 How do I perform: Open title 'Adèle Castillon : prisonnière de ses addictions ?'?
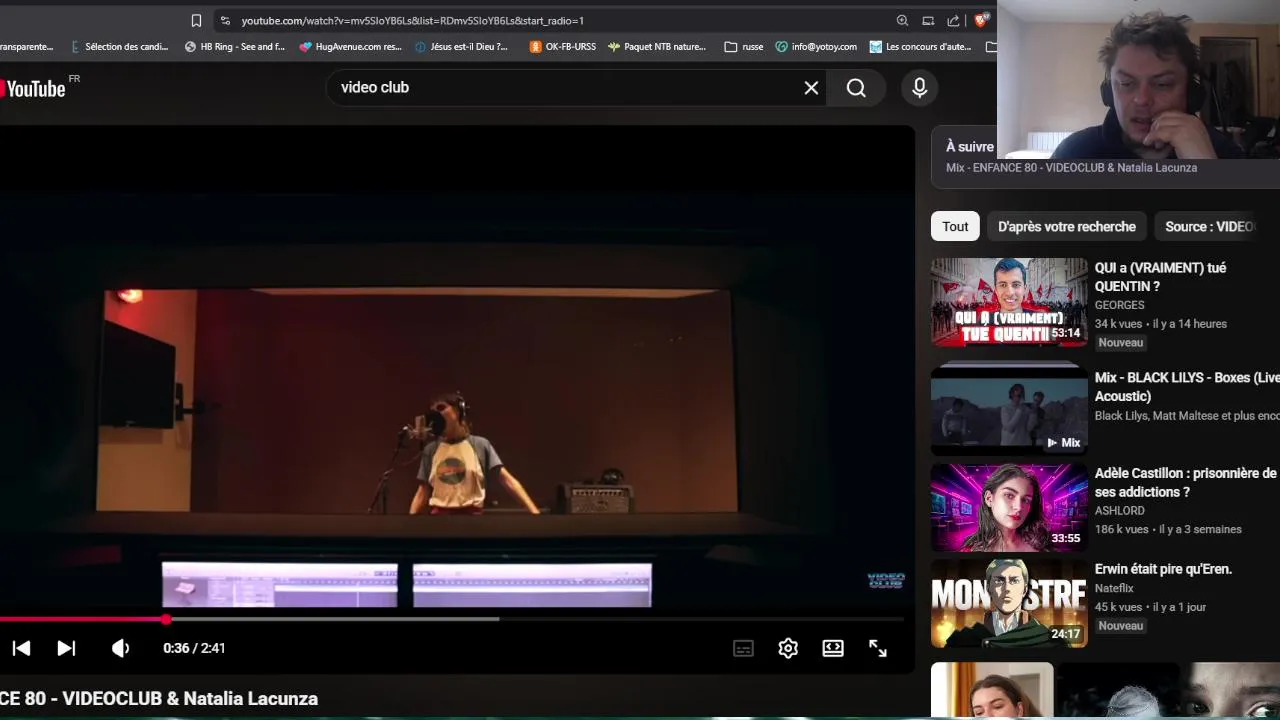1186,482
